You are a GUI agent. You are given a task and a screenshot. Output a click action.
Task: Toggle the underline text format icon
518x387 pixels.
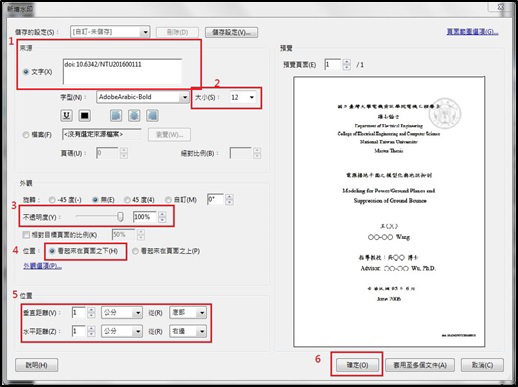click(67, 115)
